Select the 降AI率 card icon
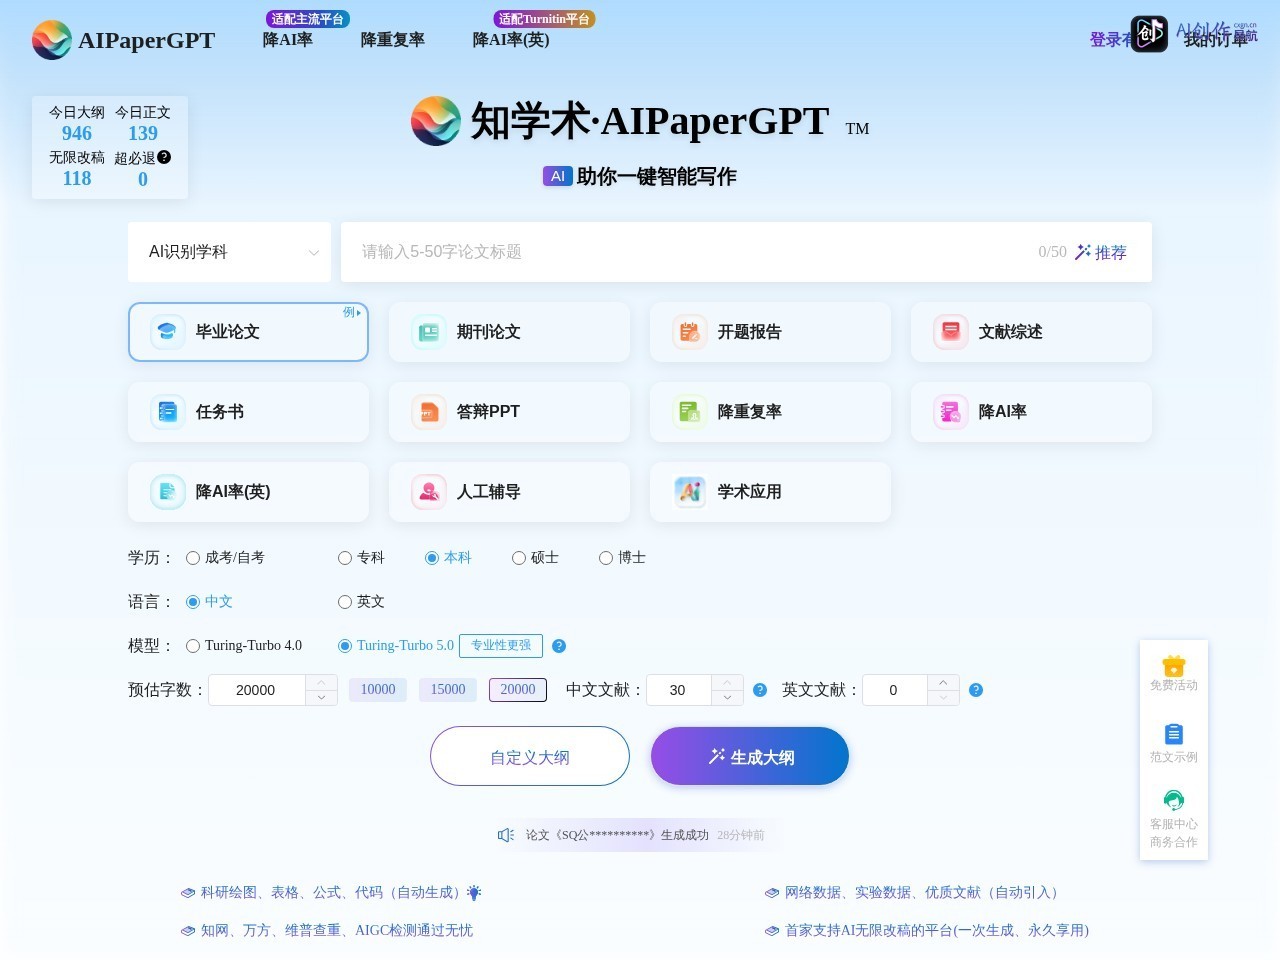Screen dimensions: 1280x960 coord(950,411)
